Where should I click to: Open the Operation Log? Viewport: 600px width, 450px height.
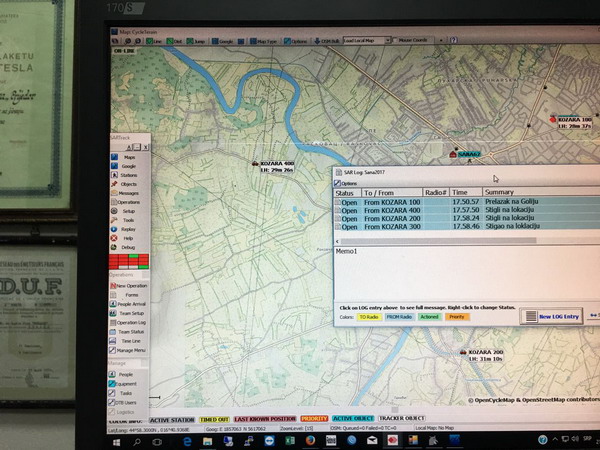point(129,323)
